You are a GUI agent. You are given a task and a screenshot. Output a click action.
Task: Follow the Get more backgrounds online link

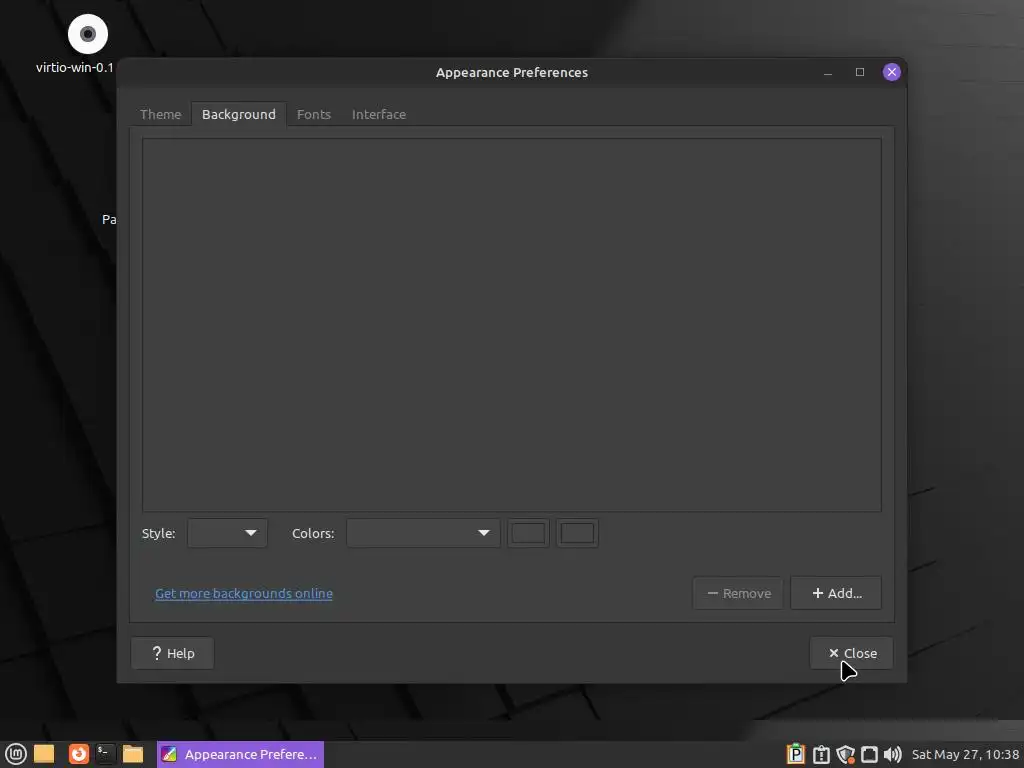coord(244,593)
